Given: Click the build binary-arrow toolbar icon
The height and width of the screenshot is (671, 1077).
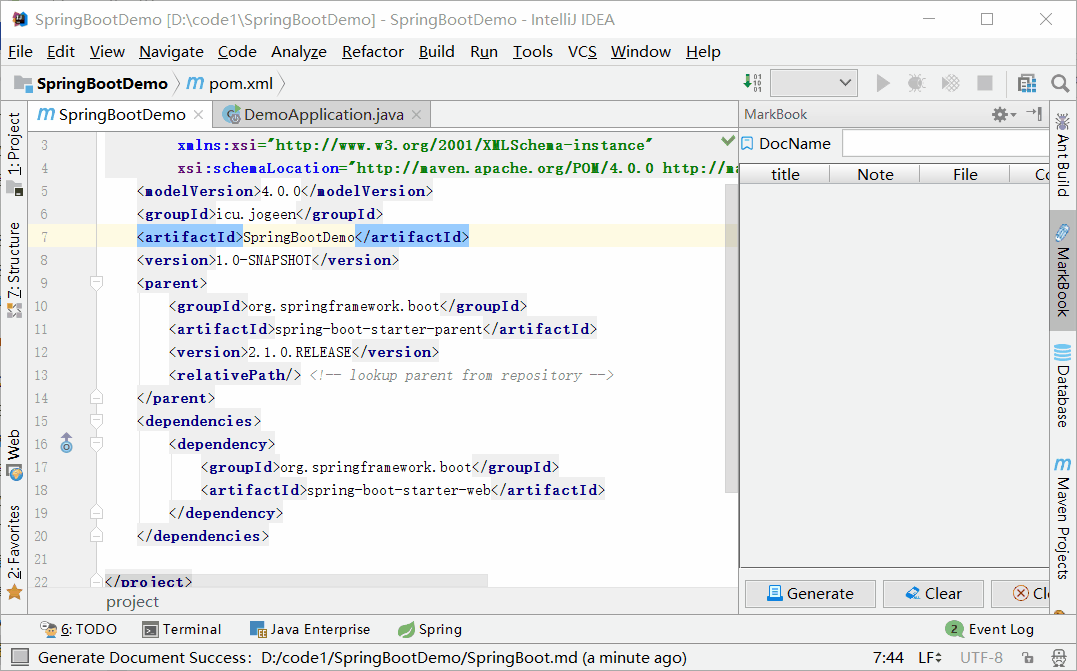Looking at the screenshot, I should point(753,83).
